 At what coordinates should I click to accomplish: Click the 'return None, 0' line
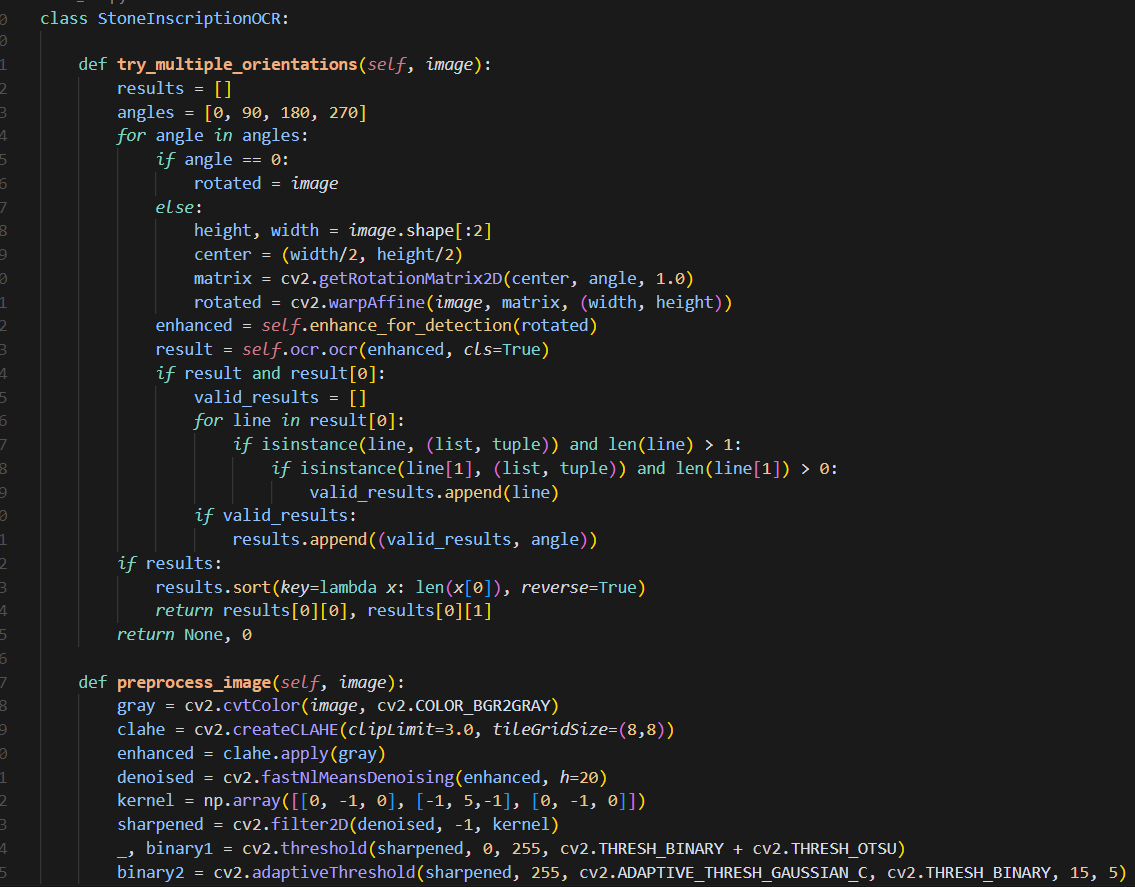[185, 634]
